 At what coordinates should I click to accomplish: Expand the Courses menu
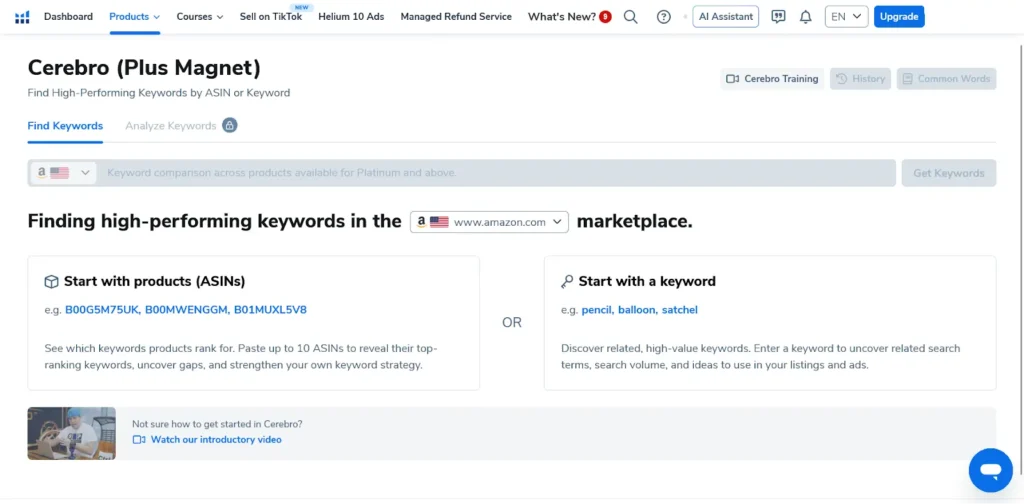tap(200, 17)
